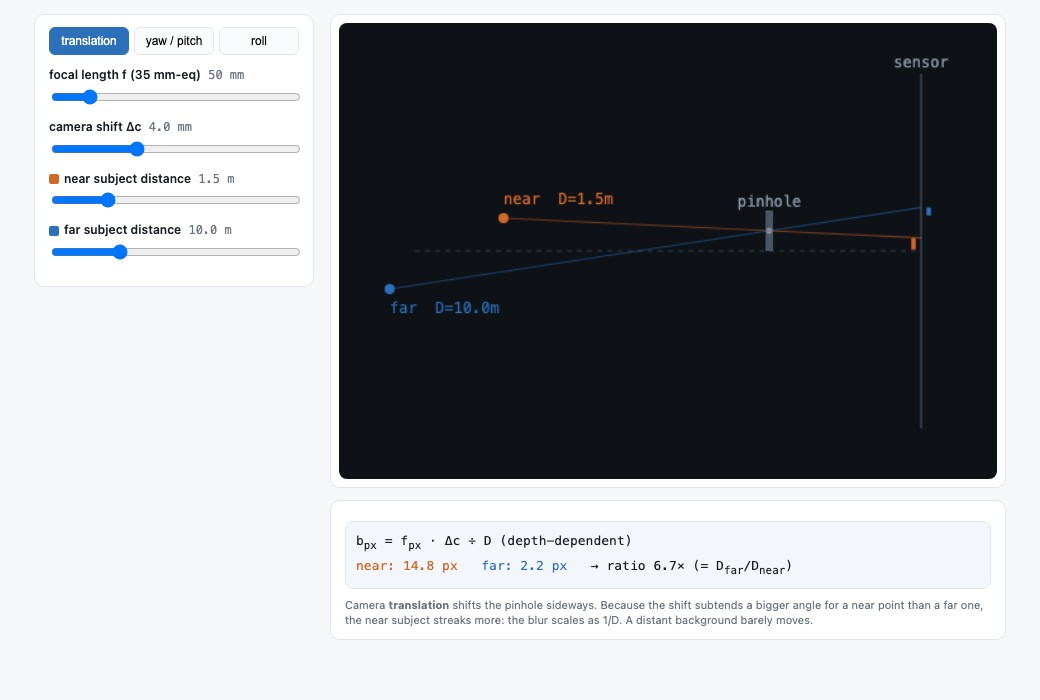The height and width of the screenshot is (700, 1040).
Task: Click the sensor label at top of diagram
Action: pos(921,62)
